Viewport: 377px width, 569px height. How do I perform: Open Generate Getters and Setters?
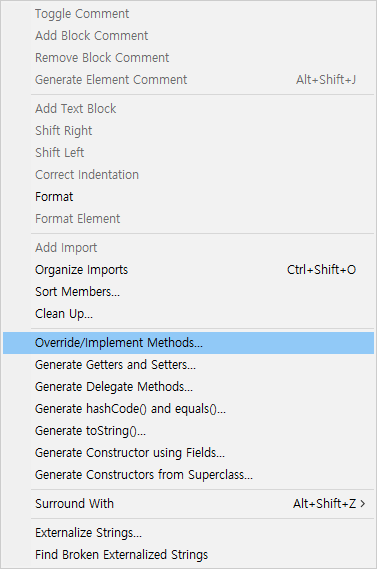pyautogui.click(x=188, y=365)
